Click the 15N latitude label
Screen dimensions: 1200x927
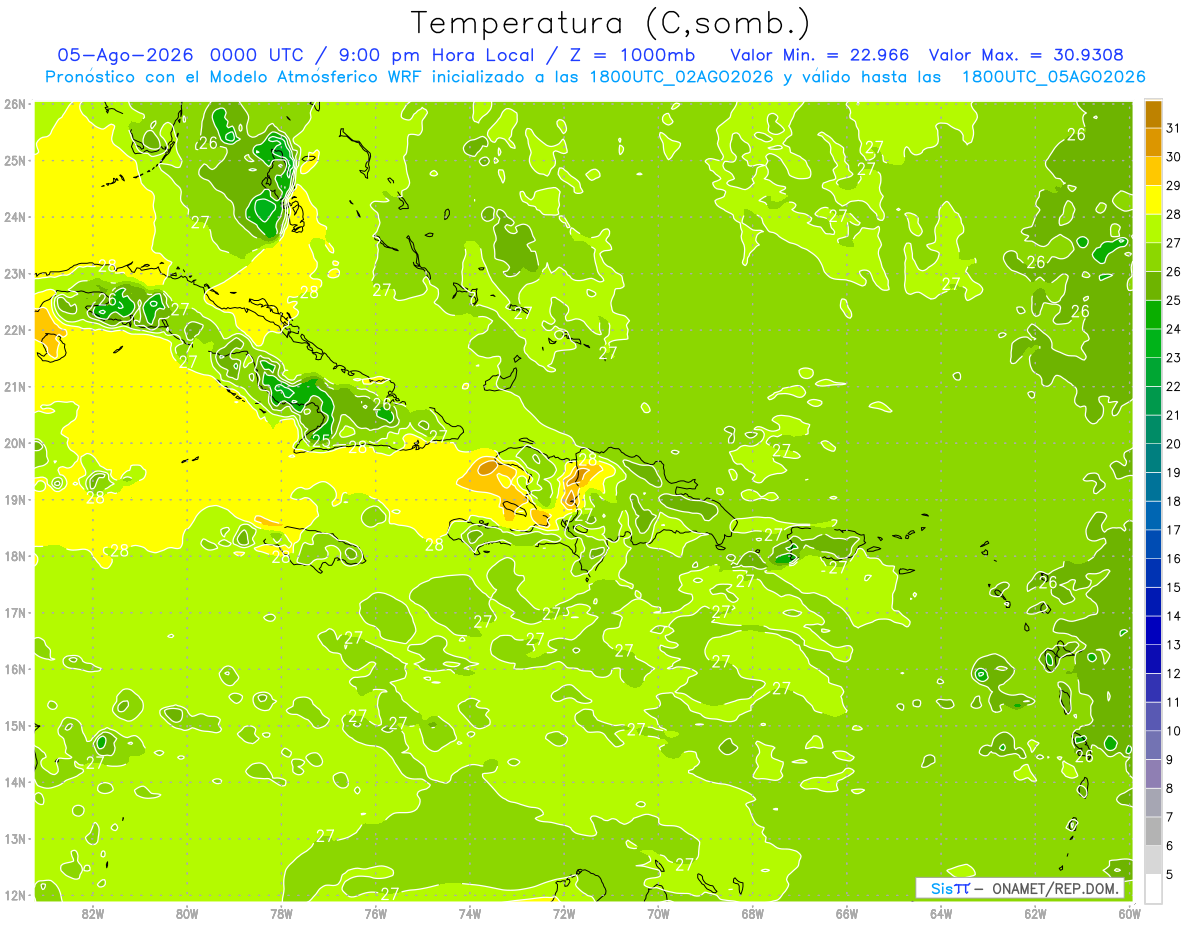15,725
